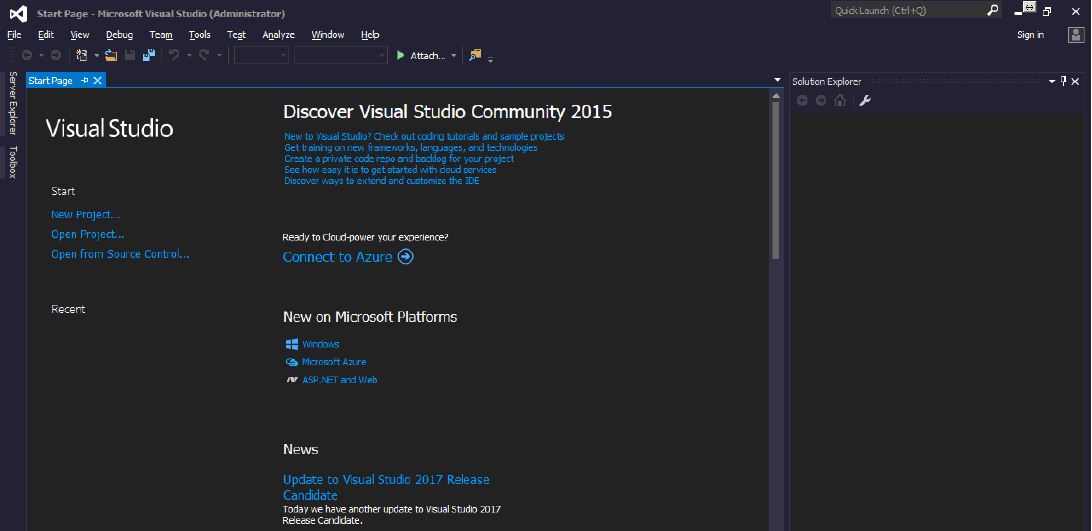Open the Test menu
The height and width of the screenshot is (531, 1092).
[x=236, y=35]
